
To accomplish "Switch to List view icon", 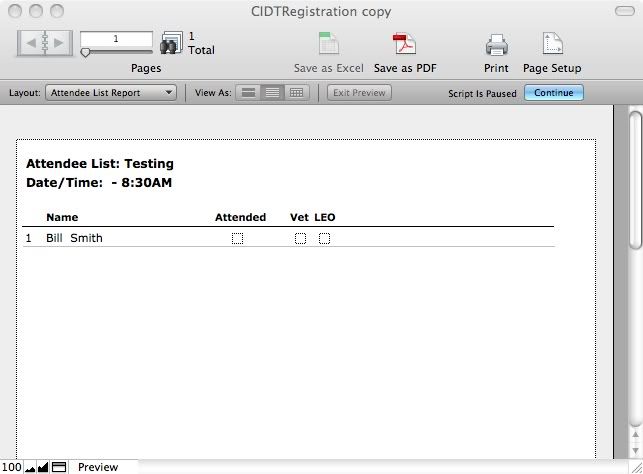I will 272,93.
